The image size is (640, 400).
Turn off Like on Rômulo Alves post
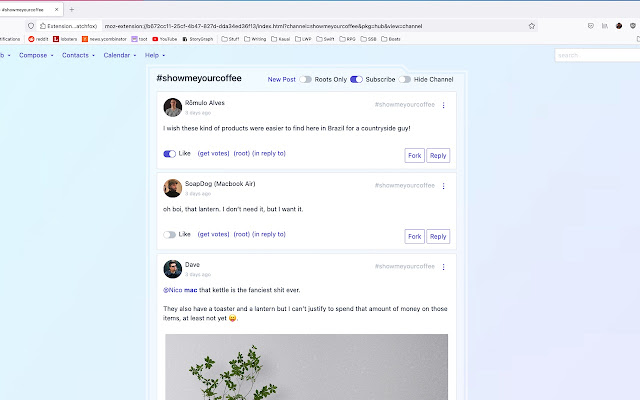pyautogui.click(x=169, y=153)
